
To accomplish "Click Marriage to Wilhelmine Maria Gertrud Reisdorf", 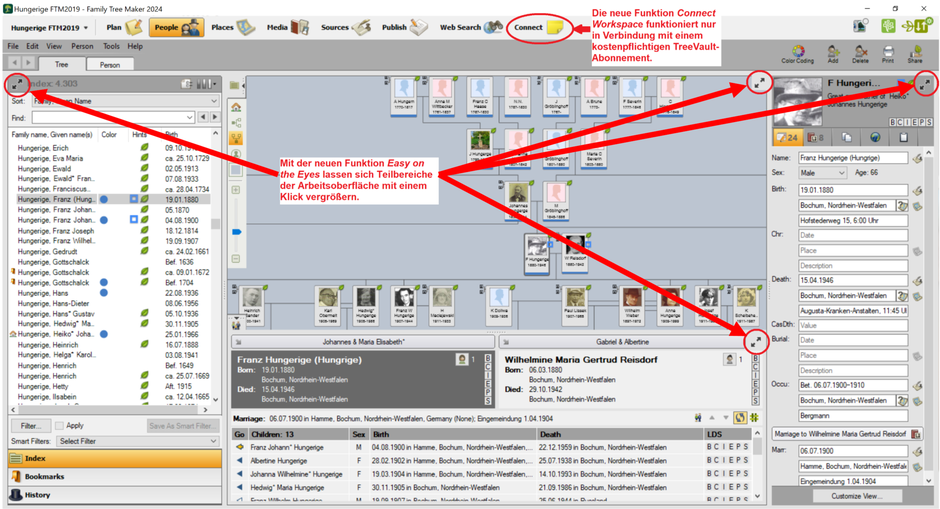I will click(x=840, y=434).
